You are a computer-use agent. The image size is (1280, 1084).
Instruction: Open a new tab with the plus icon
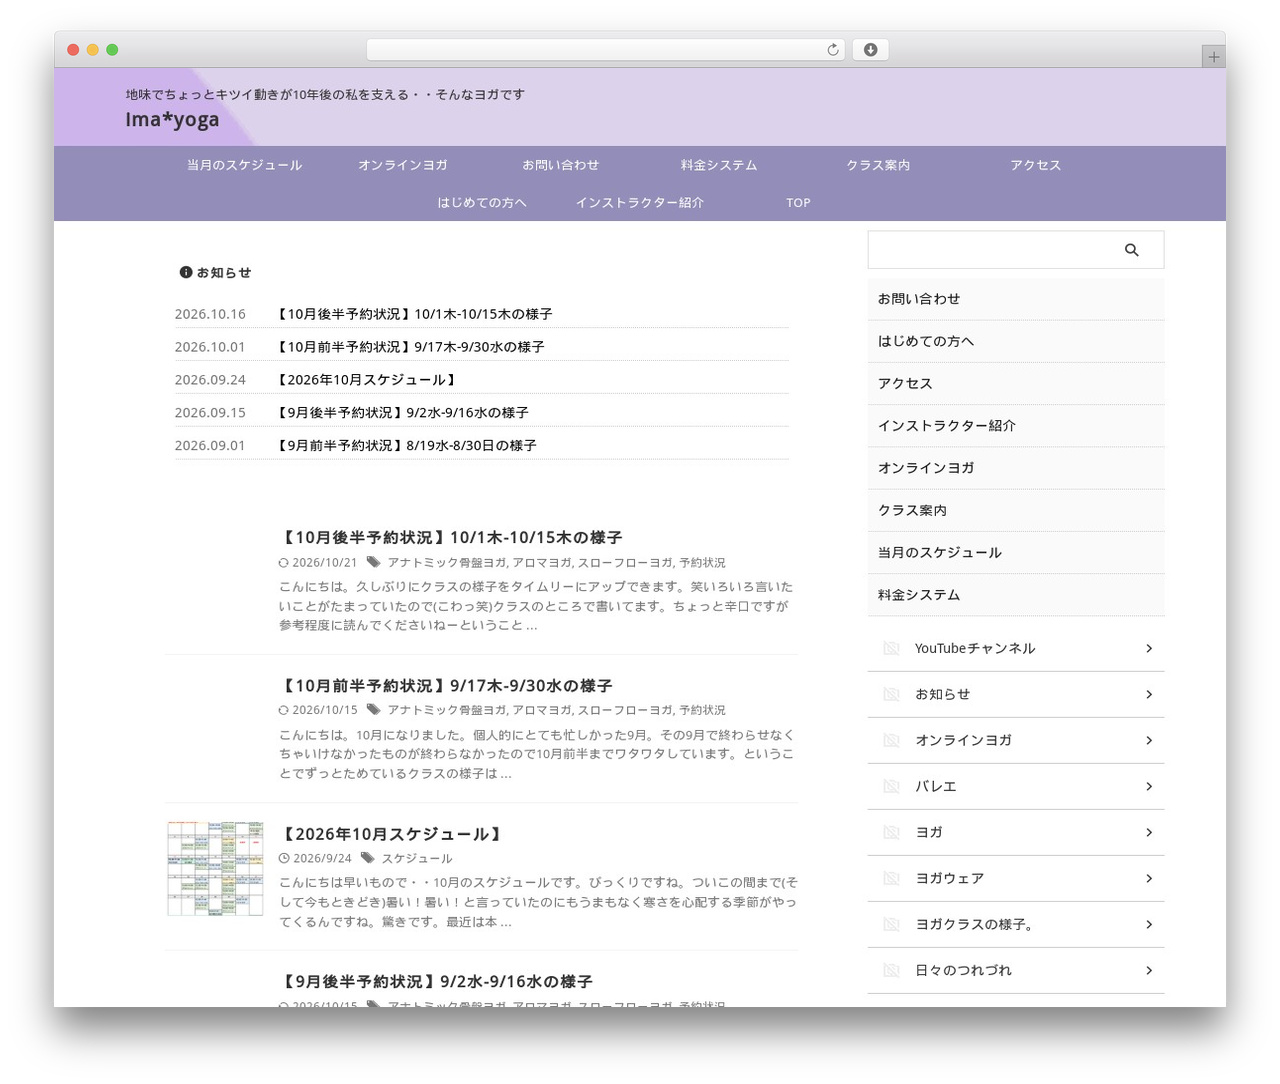click(1213, 57)
